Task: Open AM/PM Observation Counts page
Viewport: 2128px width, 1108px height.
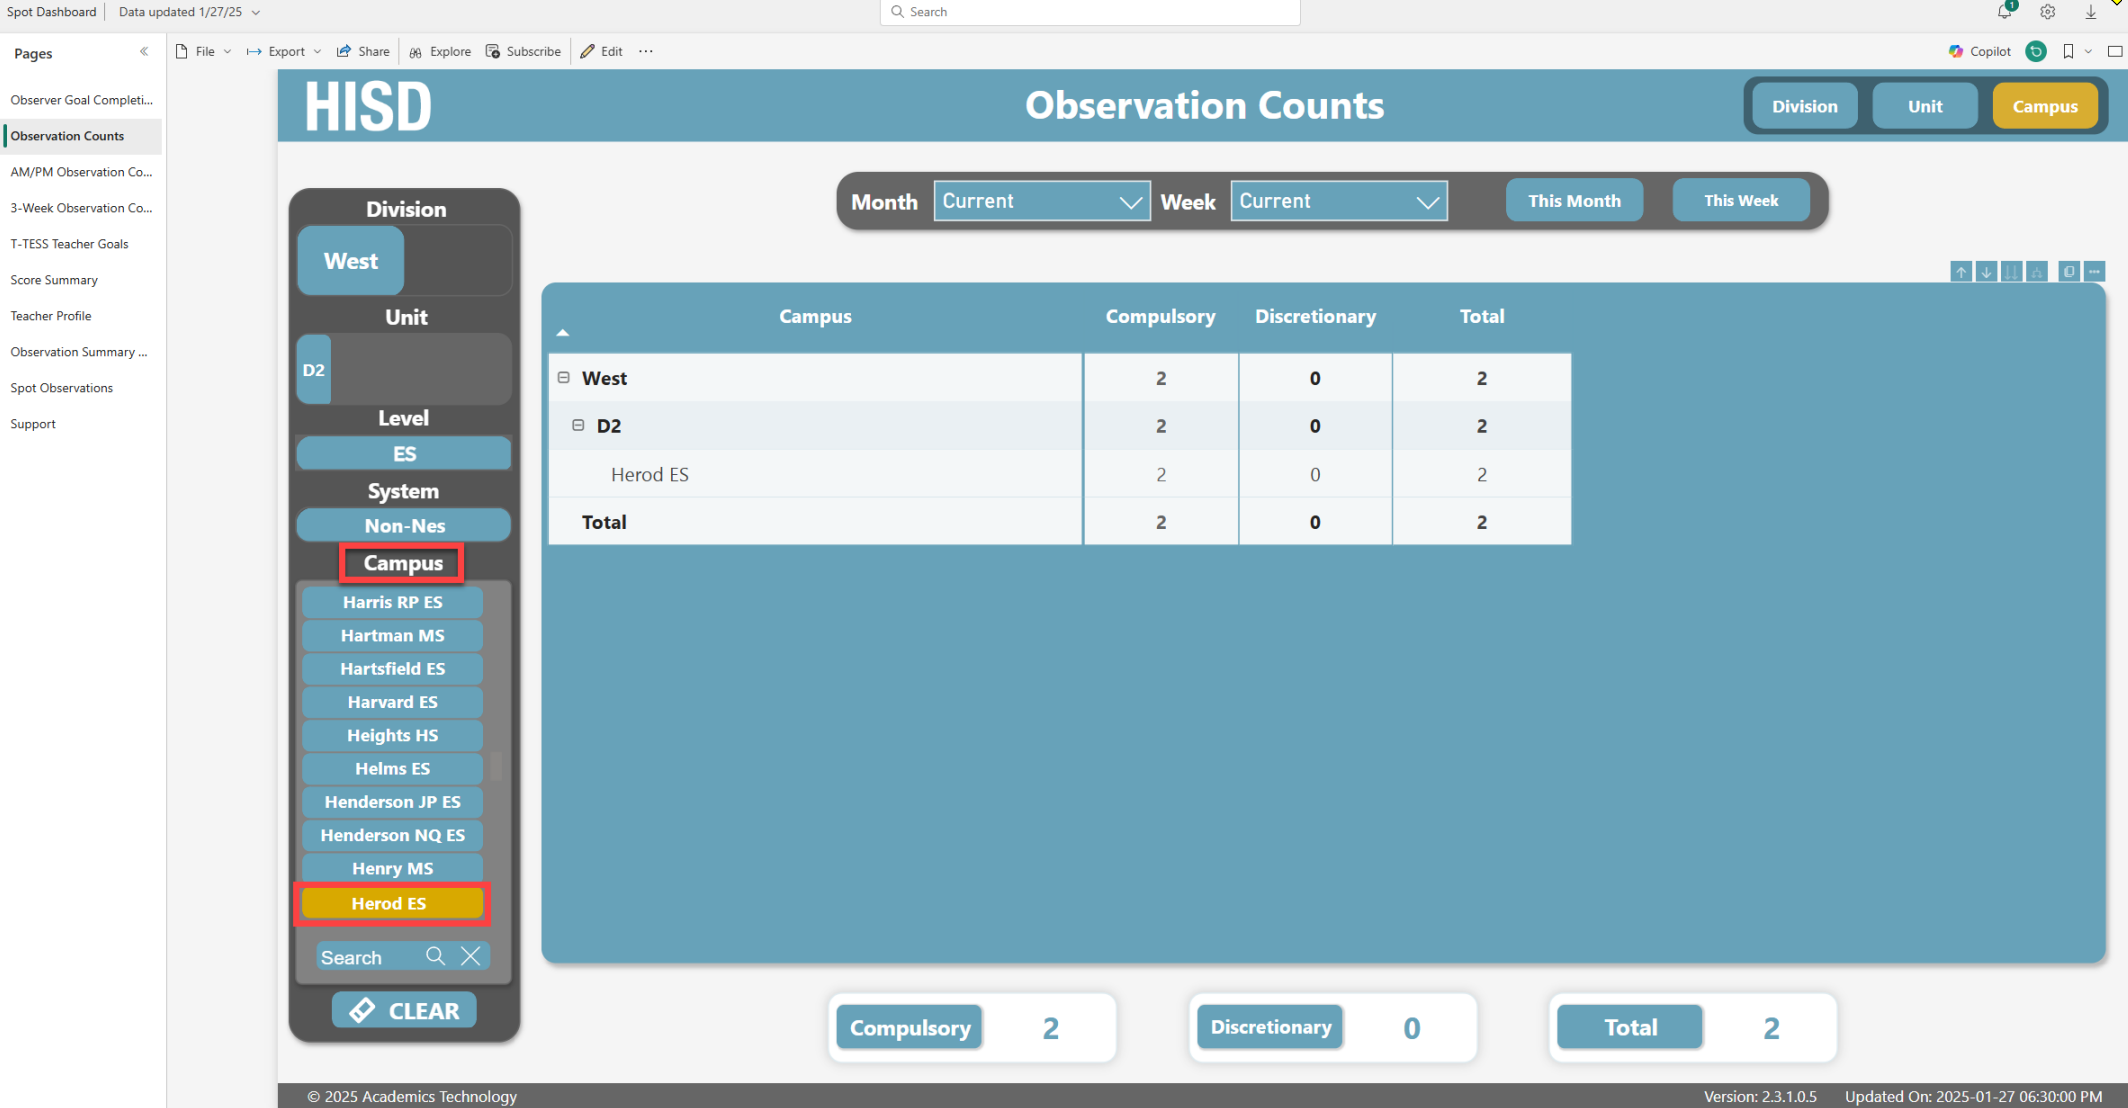Action: pos(82,172)
